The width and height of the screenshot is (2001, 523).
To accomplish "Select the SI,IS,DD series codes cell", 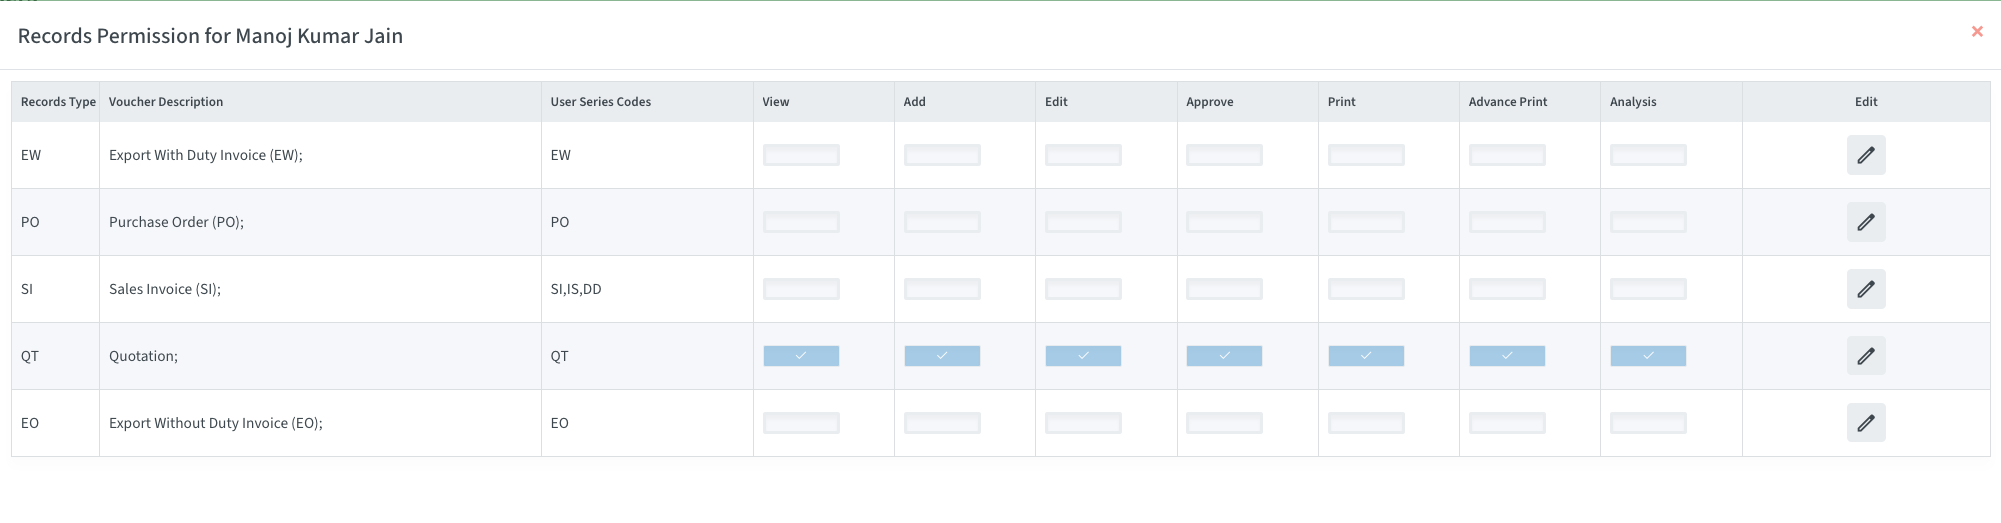I will point(576,289).
